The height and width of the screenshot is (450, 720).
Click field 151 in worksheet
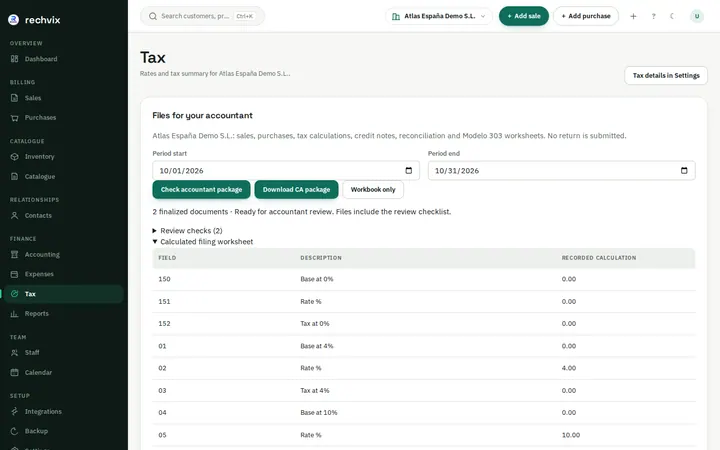[164, 302]
